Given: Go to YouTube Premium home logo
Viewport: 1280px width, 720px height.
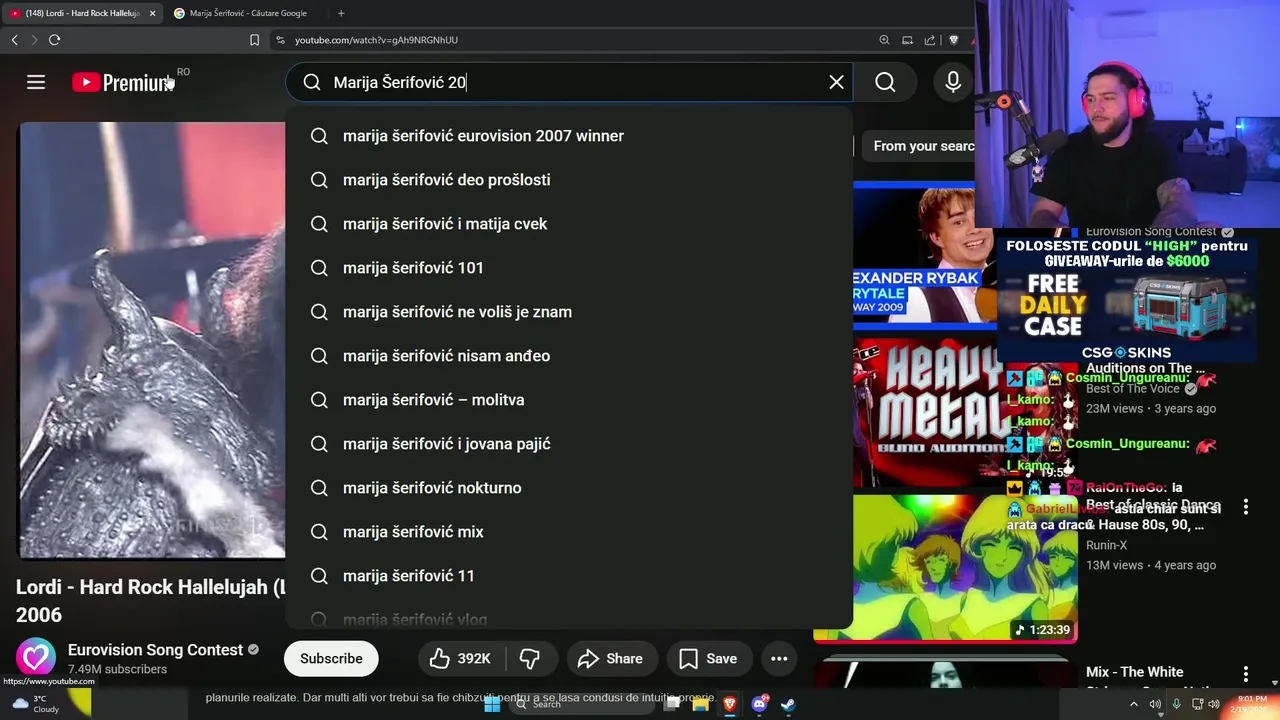Looking at the screenshot, I should pyautogui.click(x=122, y=83).
